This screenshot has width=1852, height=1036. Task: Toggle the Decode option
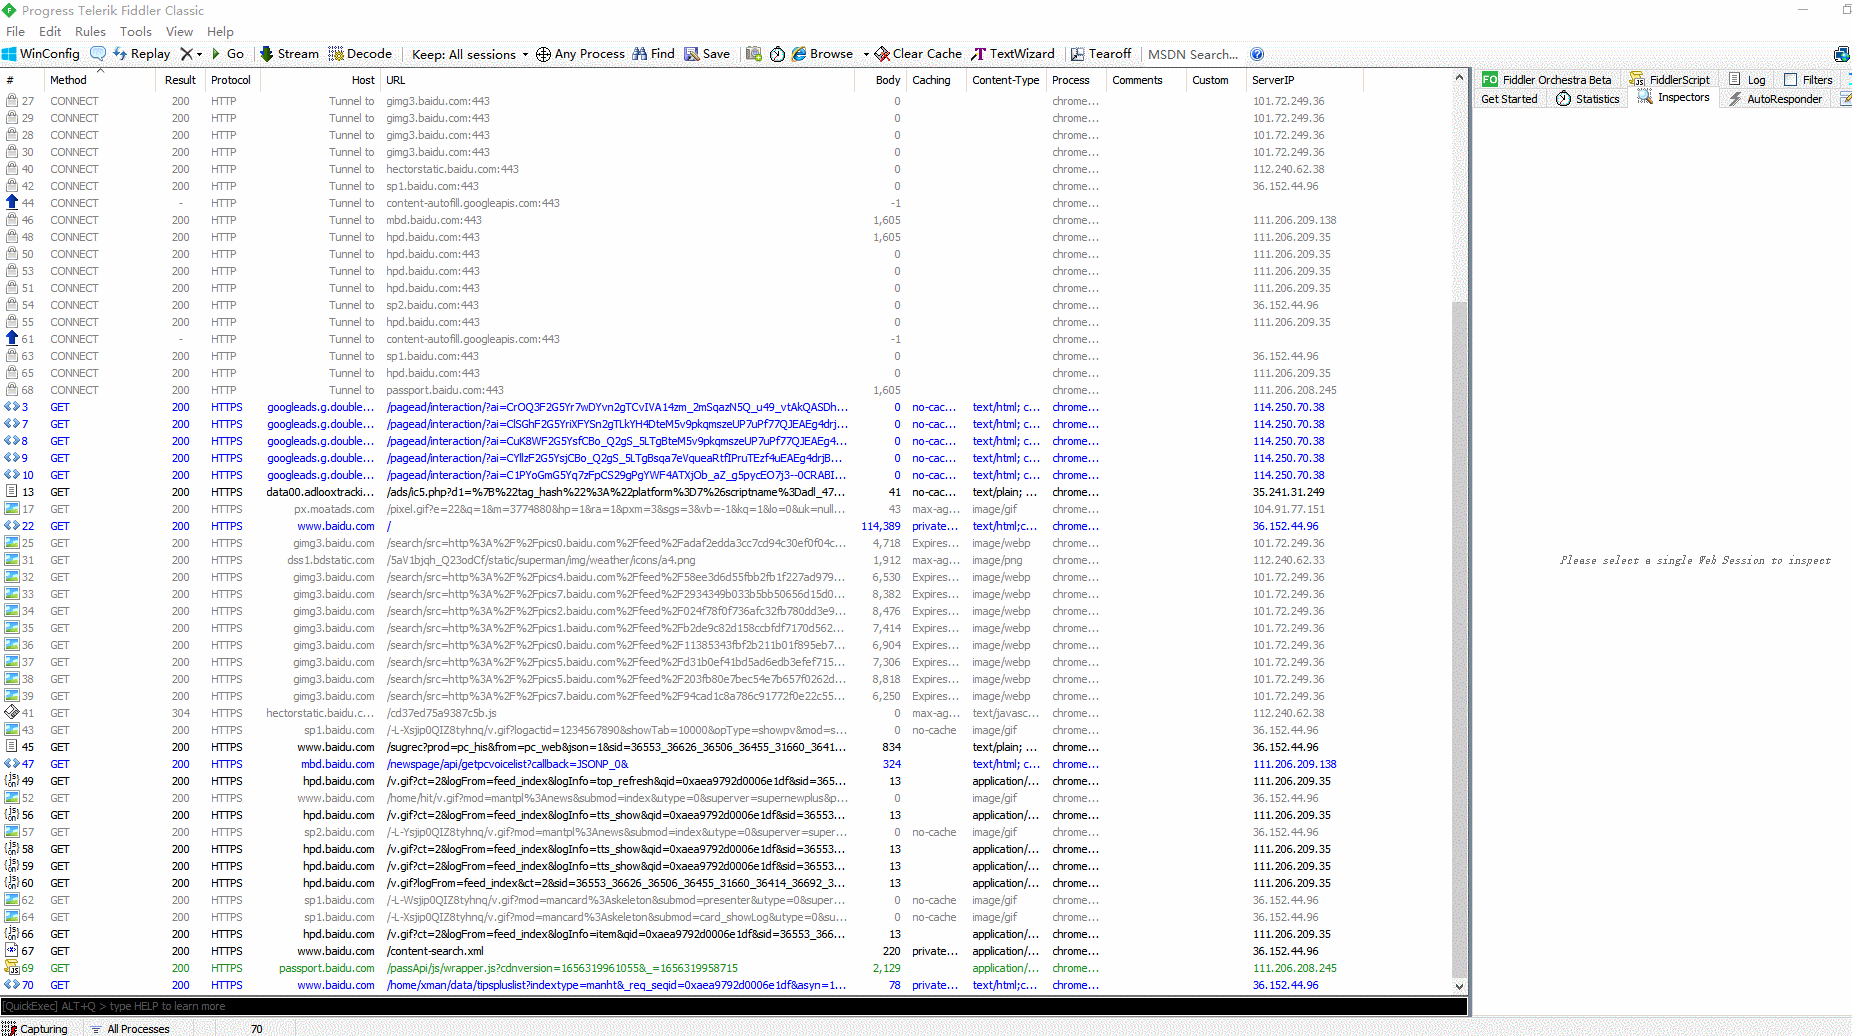(x=360, y=54)
